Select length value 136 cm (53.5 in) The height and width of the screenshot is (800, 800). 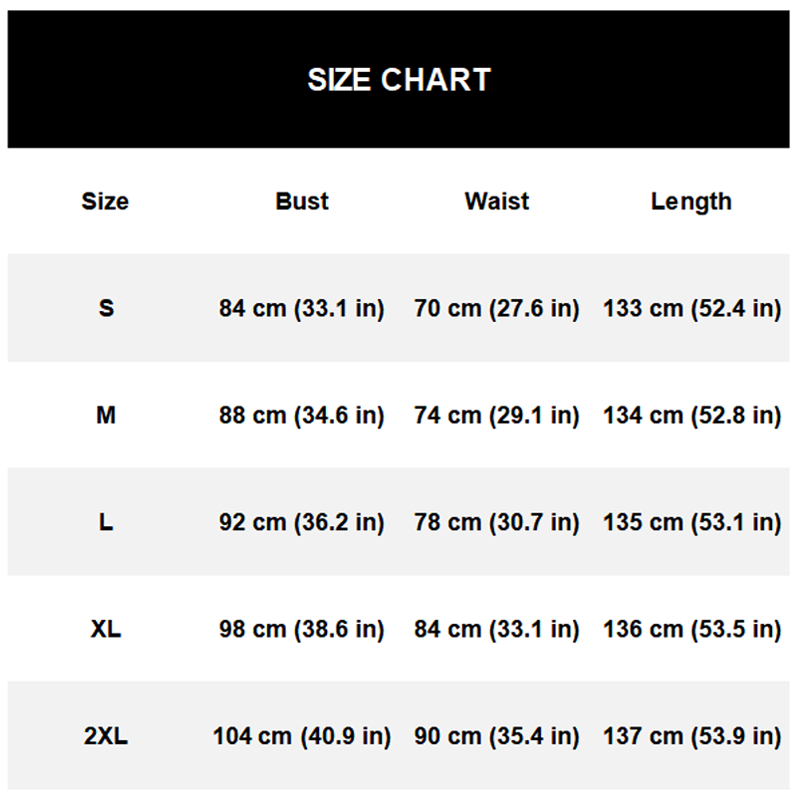(x=692, y=629)
